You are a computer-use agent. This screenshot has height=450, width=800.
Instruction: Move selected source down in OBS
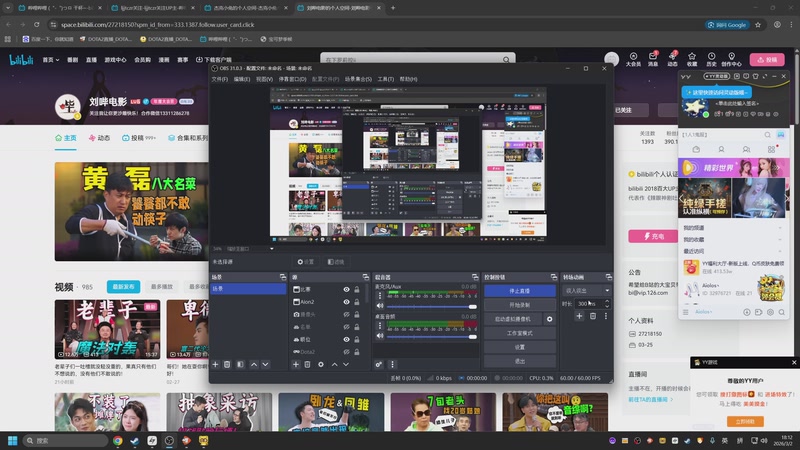point(346,364)
